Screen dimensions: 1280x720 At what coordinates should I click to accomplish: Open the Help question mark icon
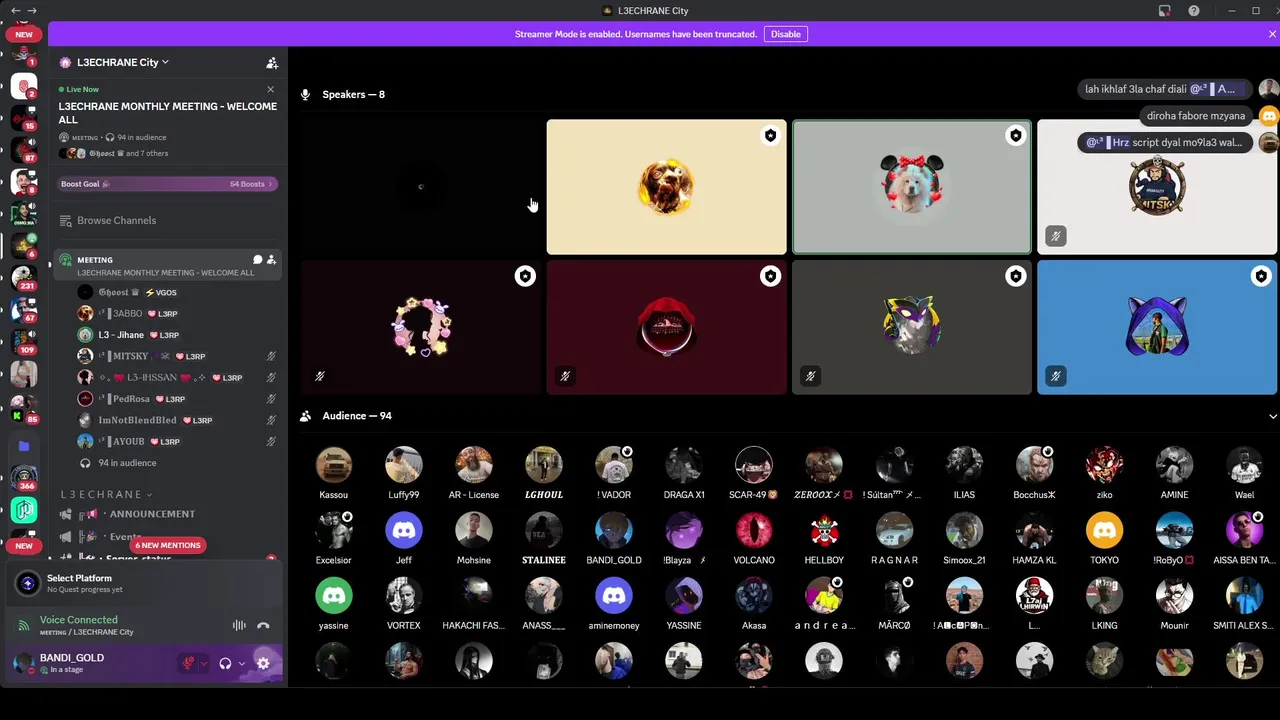(1194, 11)
